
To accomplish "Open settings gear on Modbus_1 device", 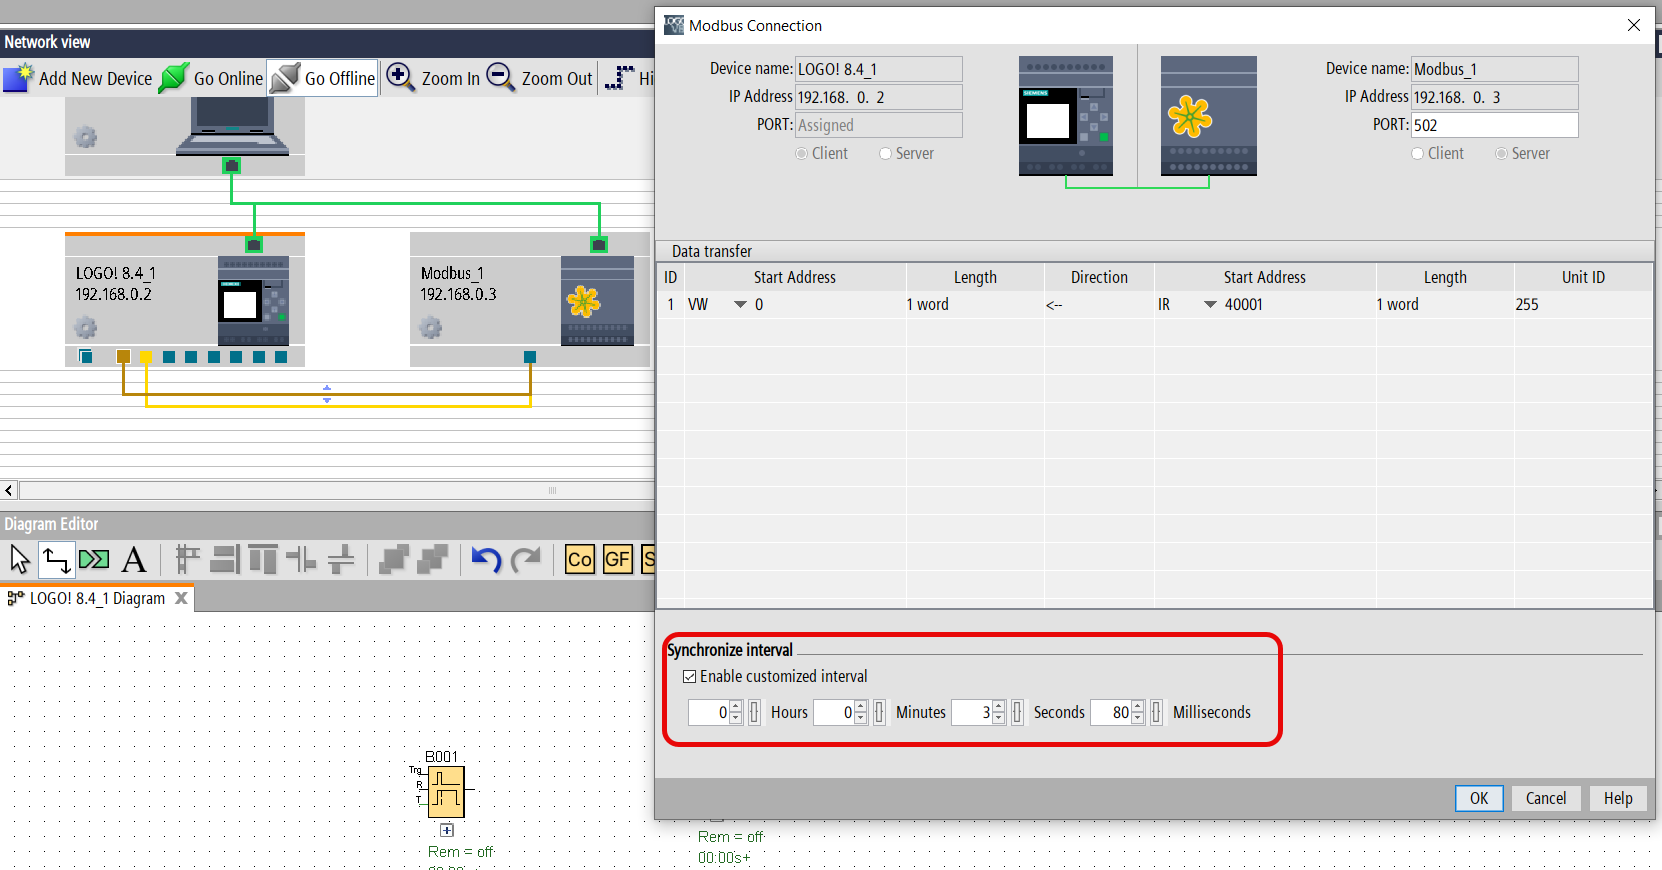I will pos(431,327).
